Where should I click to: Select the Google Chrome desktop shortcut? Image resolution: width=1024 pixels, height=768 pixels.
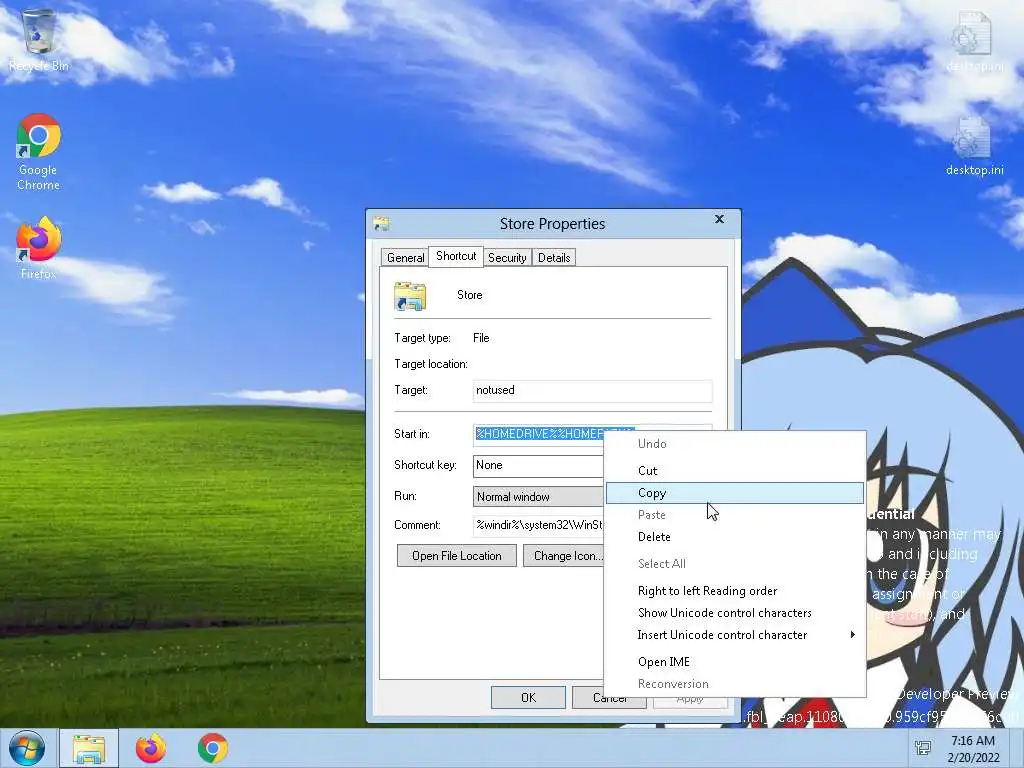click(39, 152)
